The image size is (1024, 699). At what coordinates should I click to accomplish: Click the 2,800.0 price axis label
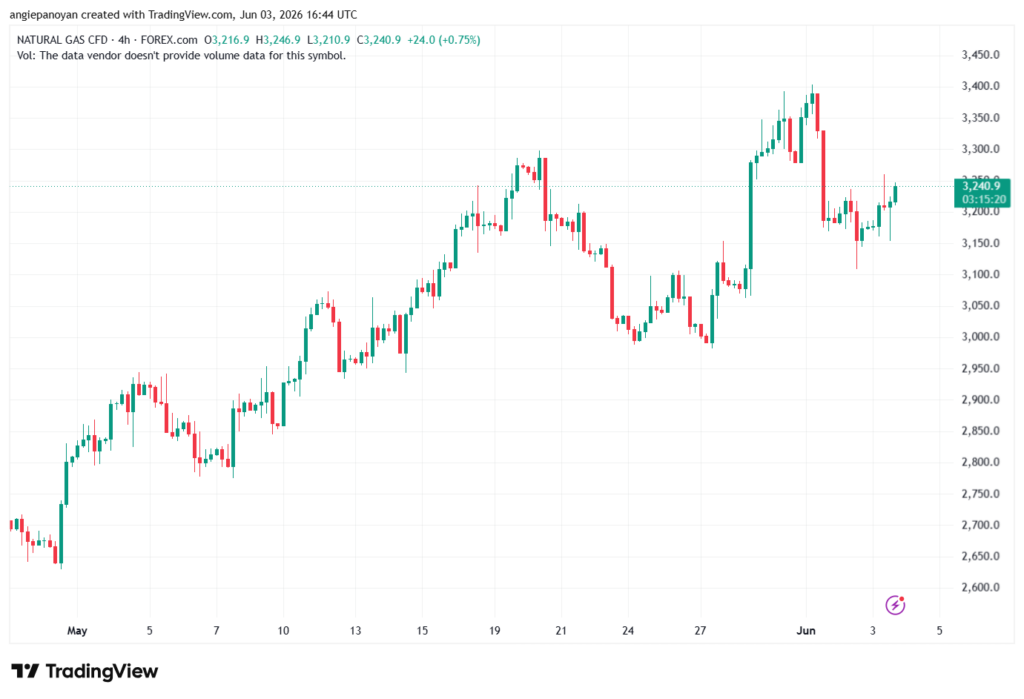click(x=980, y=462)
